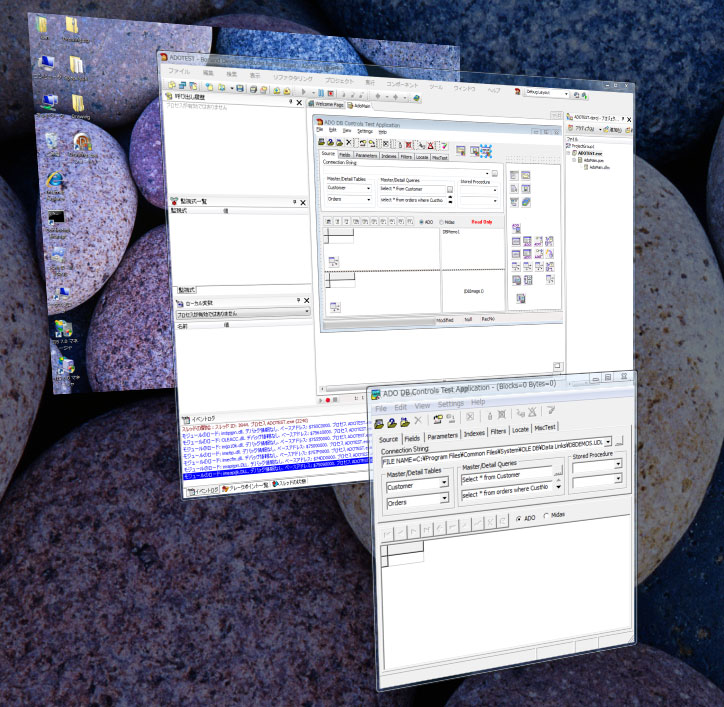The height and width of the screenshot is (707, 724).
Task: Open the Orders dropdown in form designer
Action: (368, 199)
